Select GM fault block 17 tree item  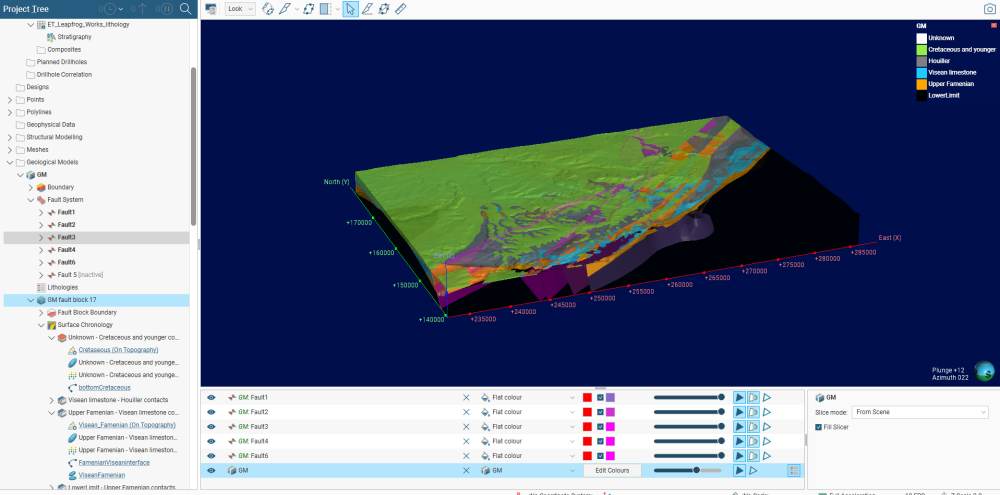71,300
